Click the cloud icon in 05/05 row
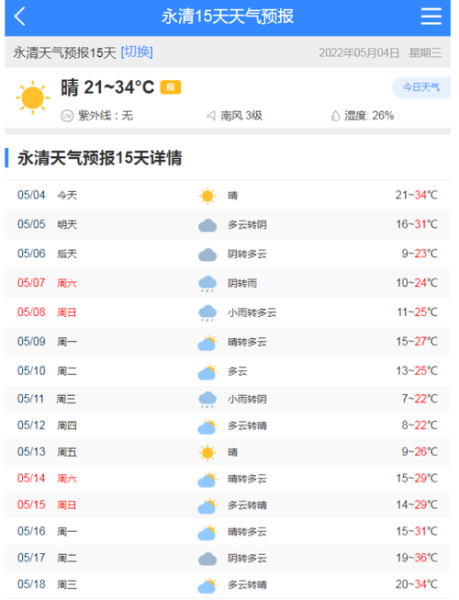Image resolution: width=459 pixels, height=600 pixels. (207, 225)
